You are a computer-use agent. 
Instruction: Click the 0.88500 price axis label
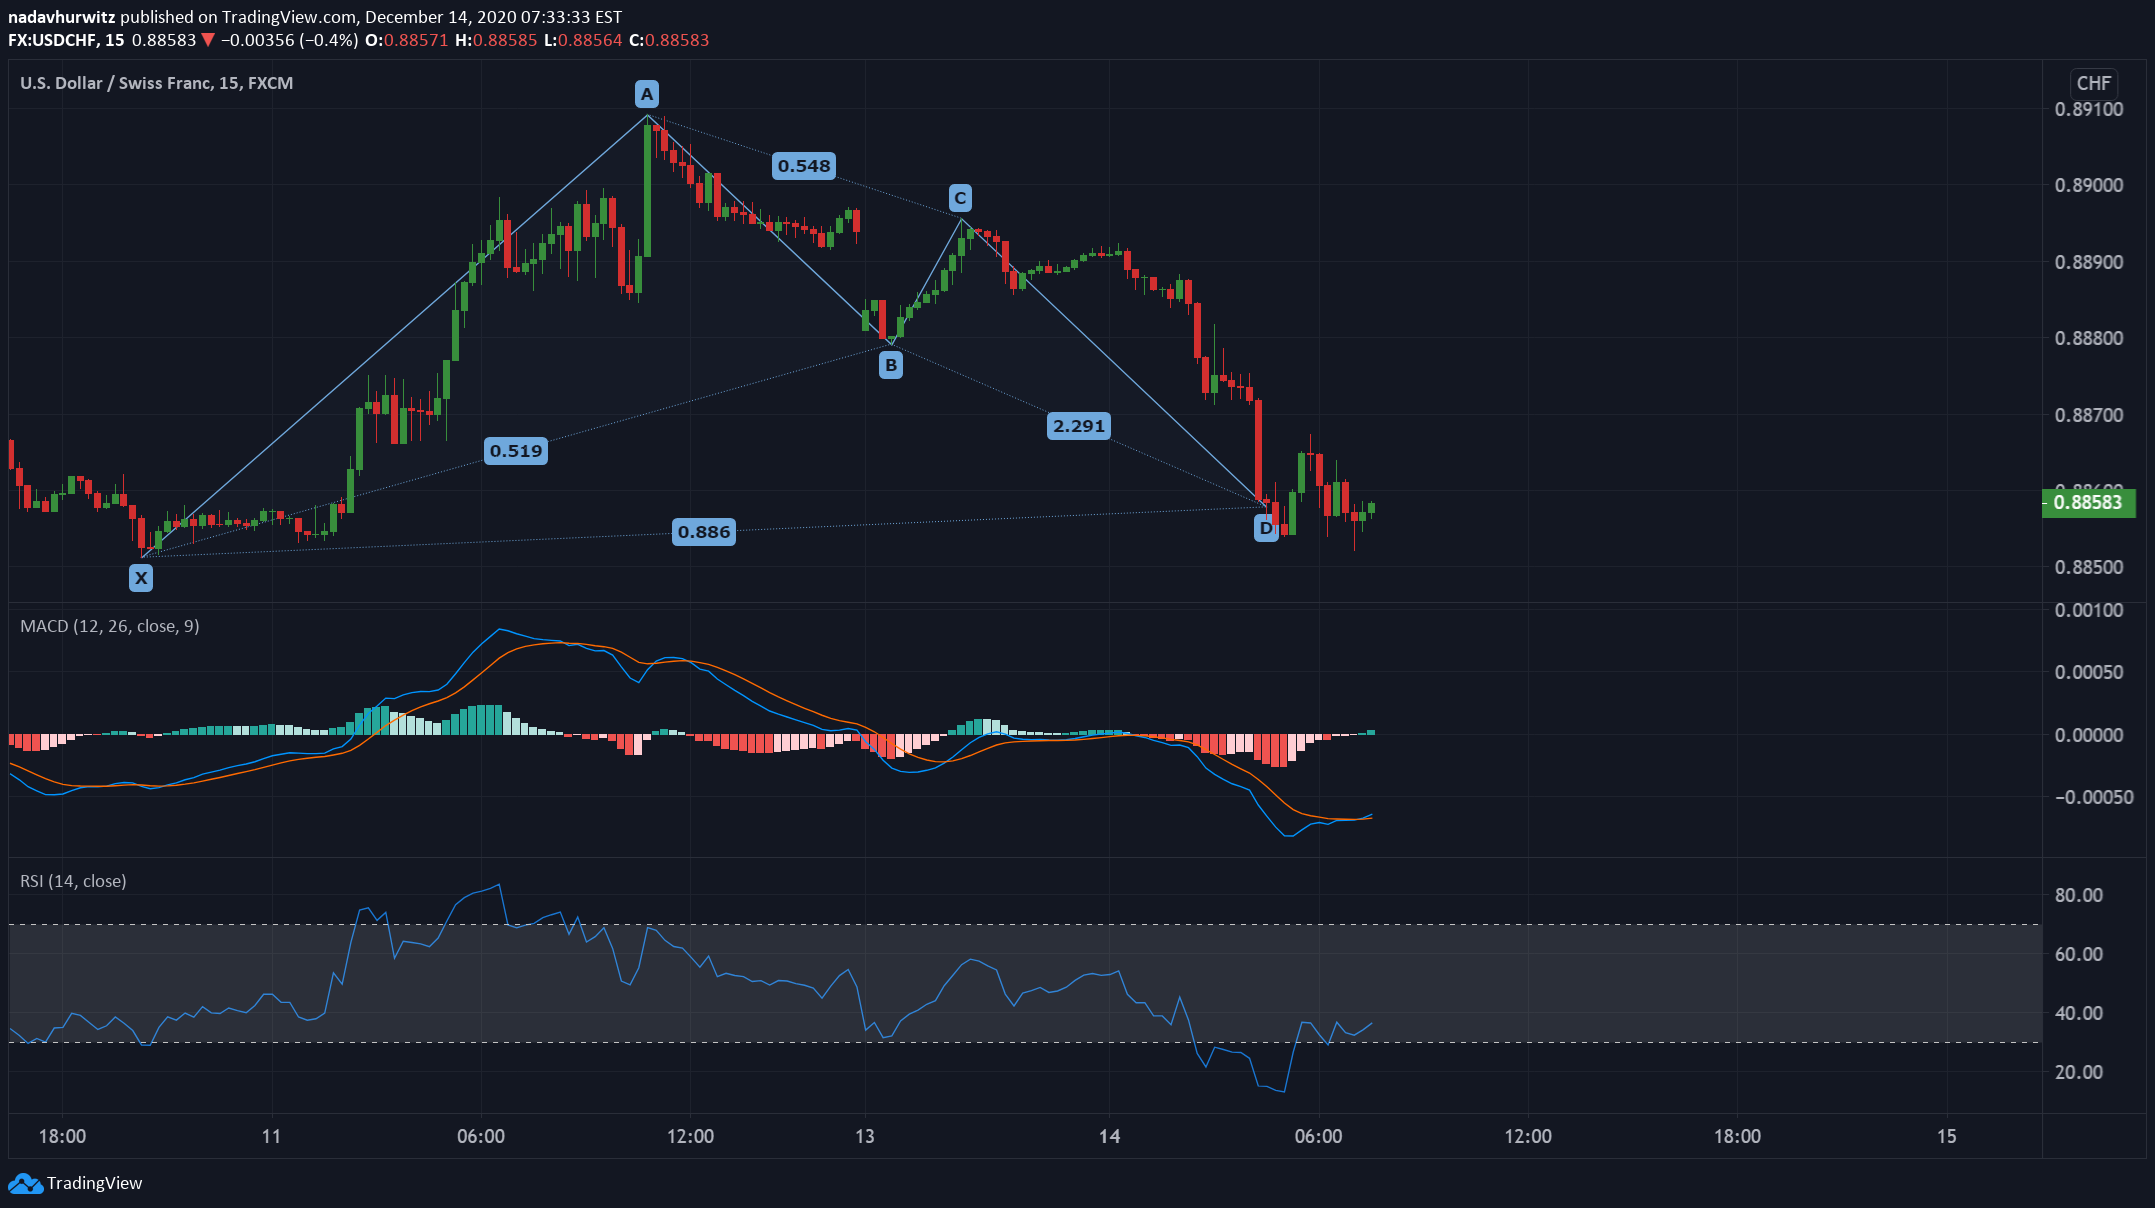pos(2089,567)
